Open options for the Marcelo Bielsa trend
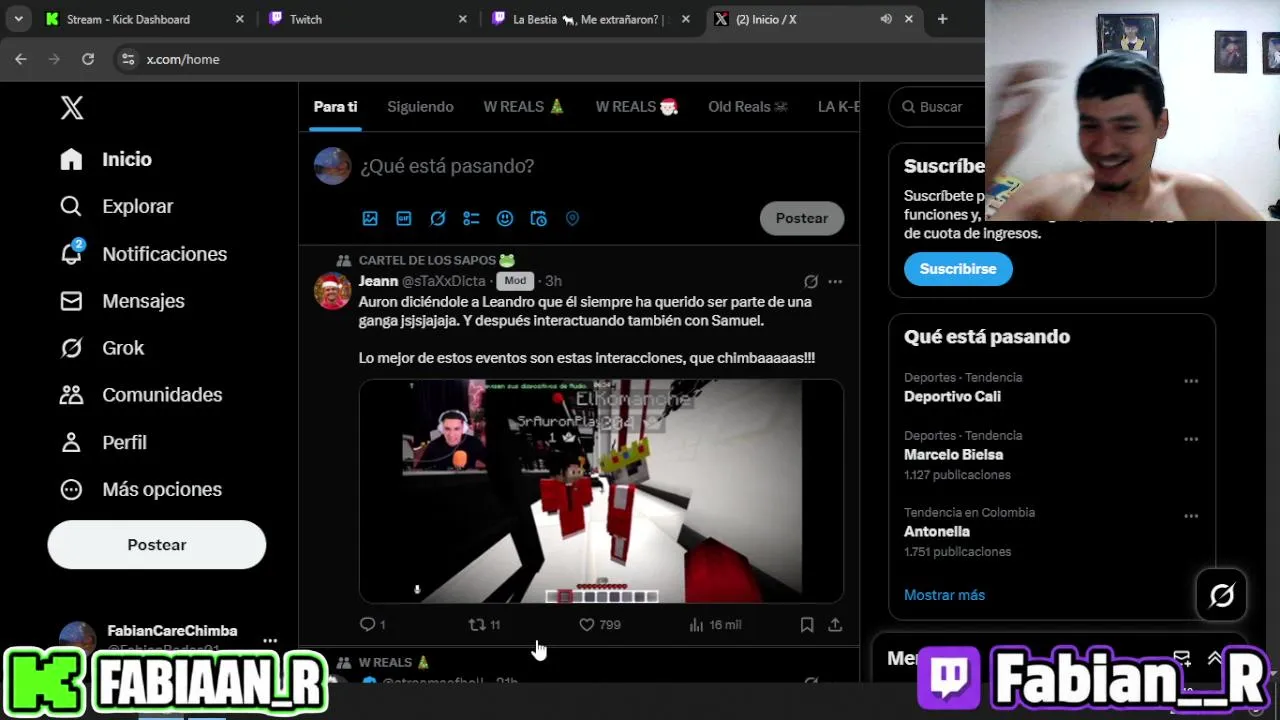Image resolution: width=1280 pixels, height=720 pixels. [1191, 439]
